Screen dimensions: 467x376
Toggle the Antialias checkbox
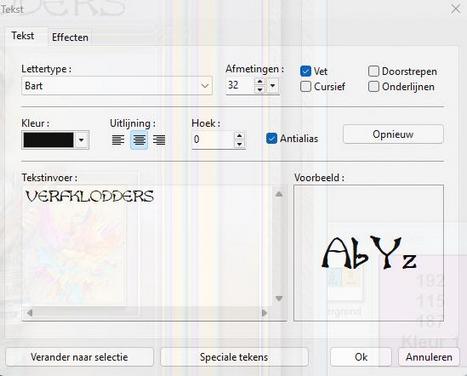click(x=272, y=138)
